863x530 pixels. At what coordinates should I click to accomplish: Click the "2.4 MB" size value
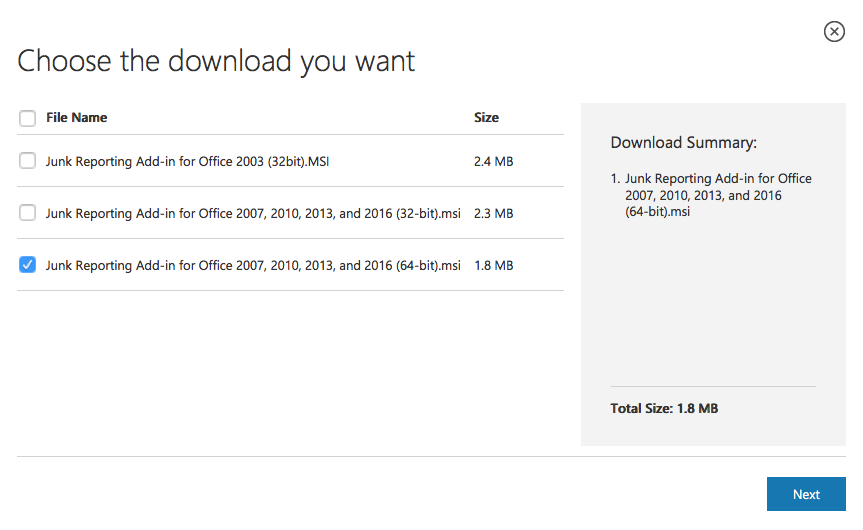(493, 161)
